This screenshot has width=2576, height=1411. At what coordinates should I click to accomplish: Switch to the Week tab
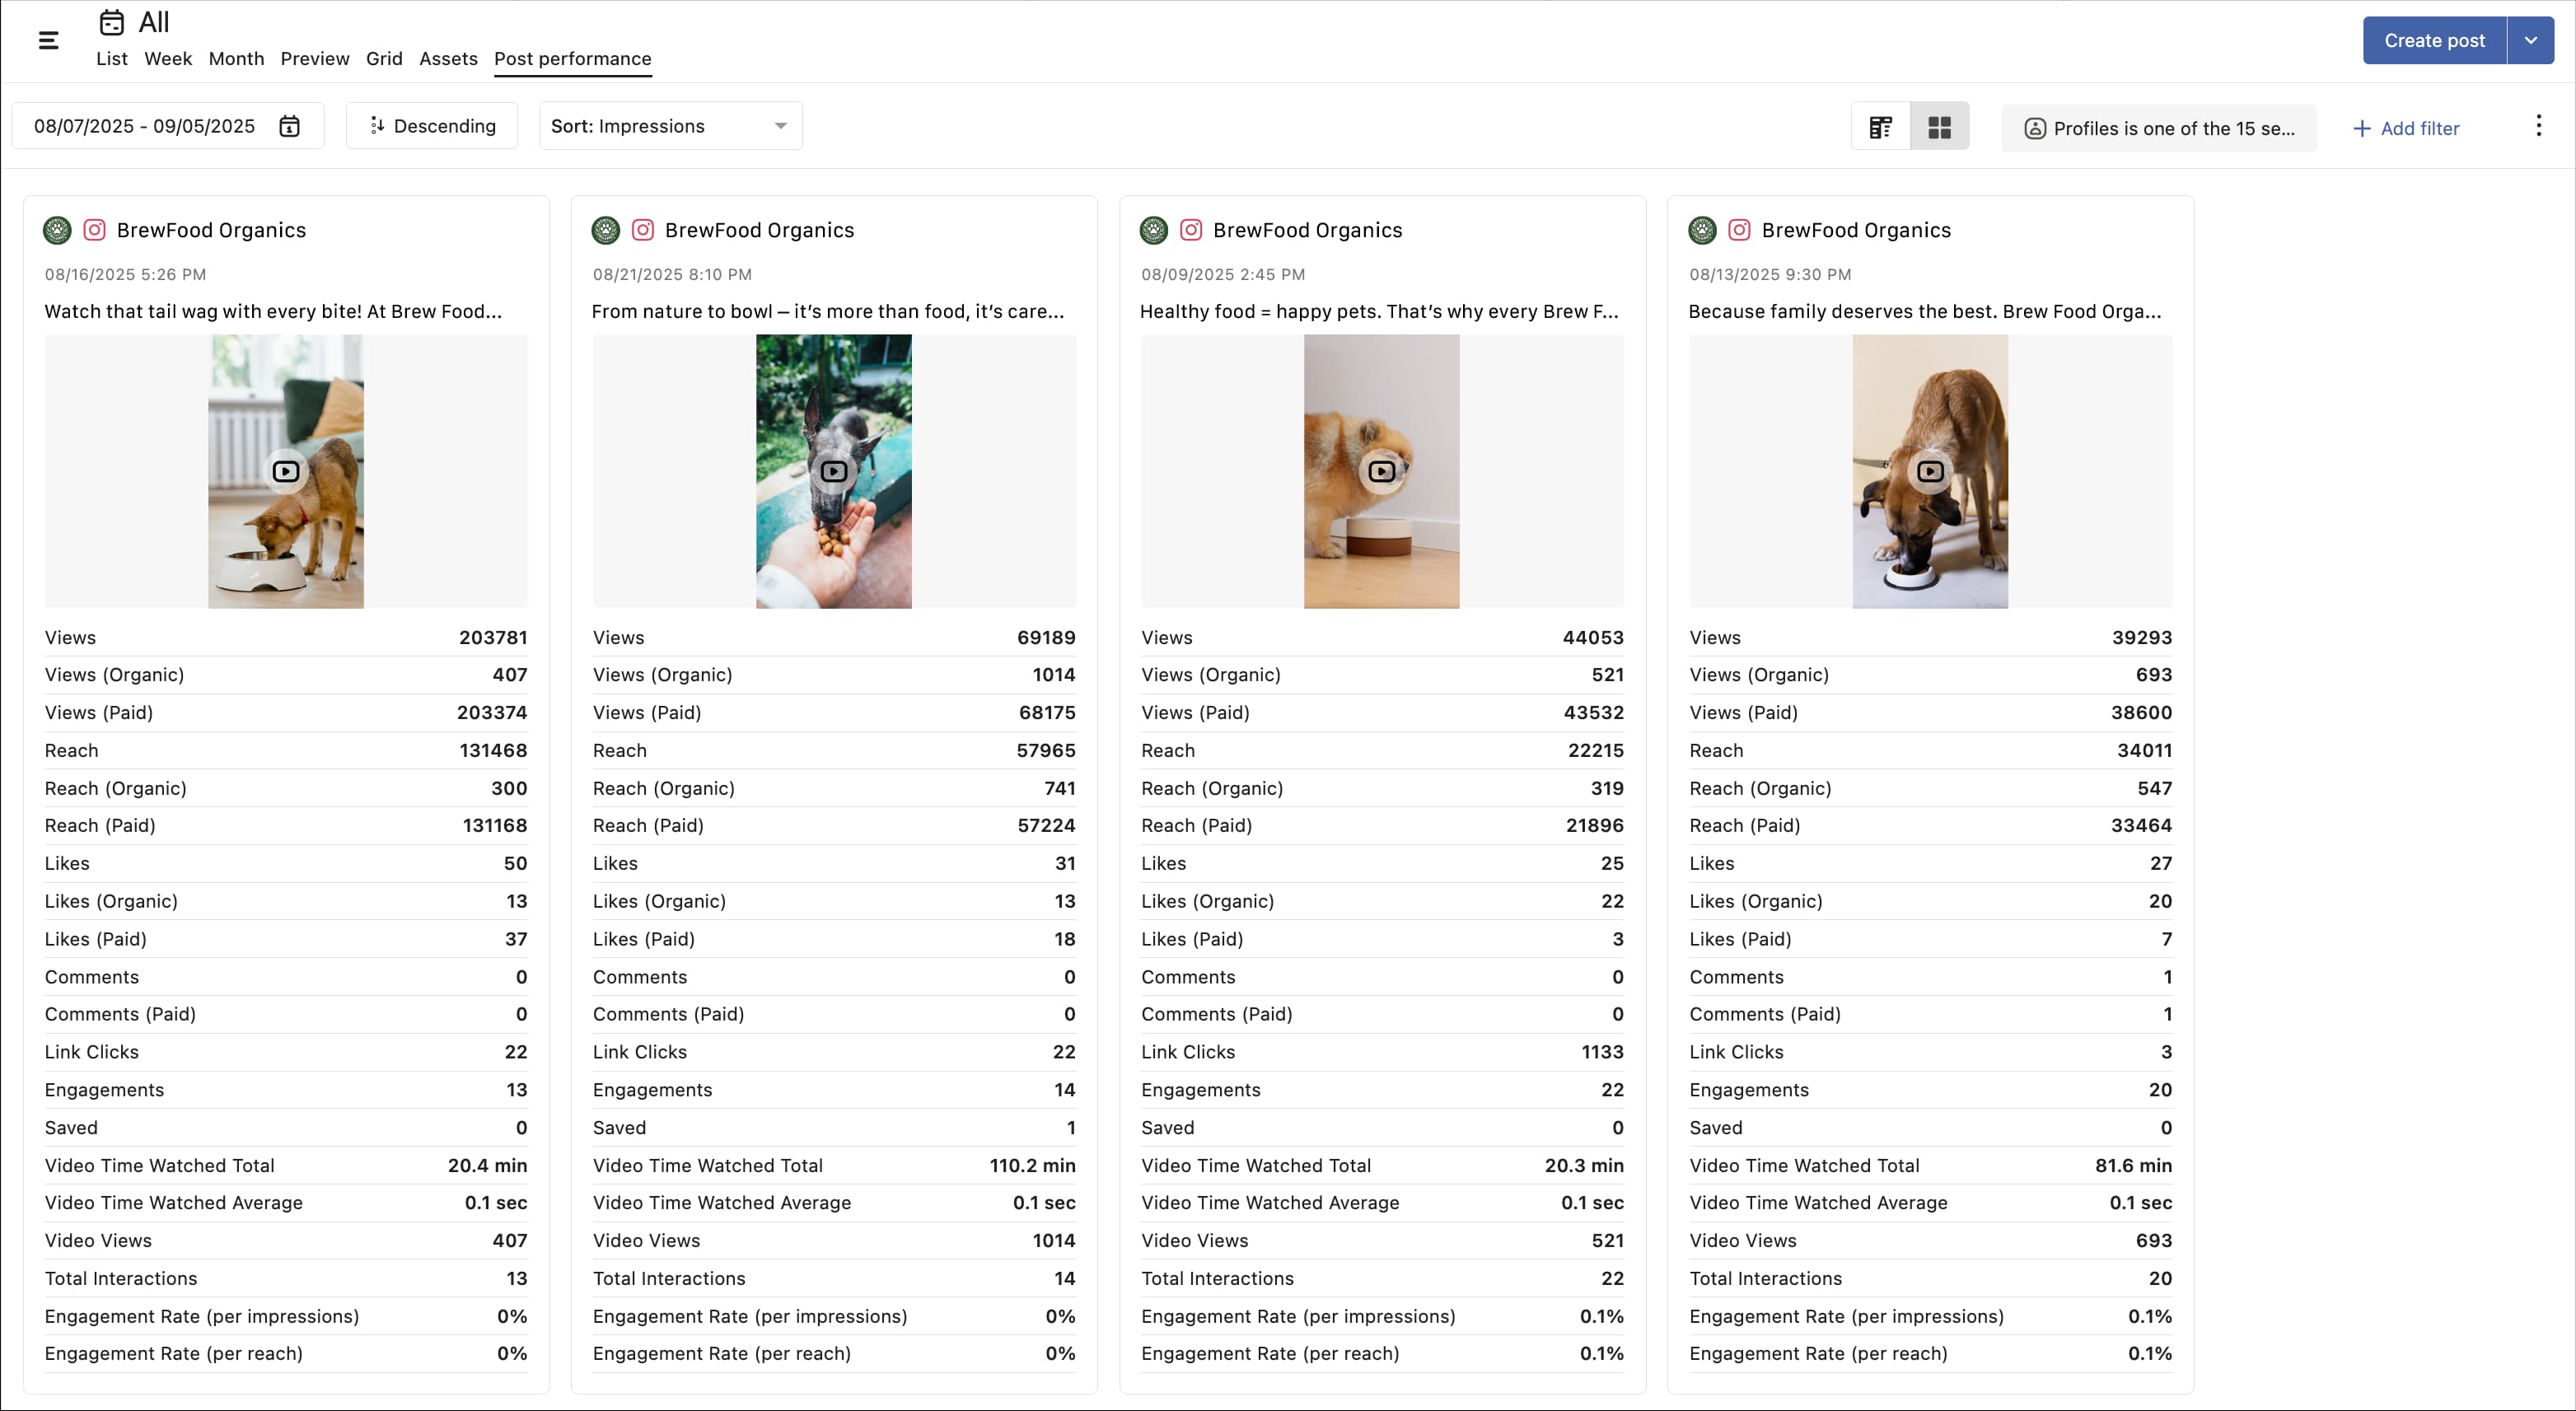pyautogui.click(x=167, y=59)
